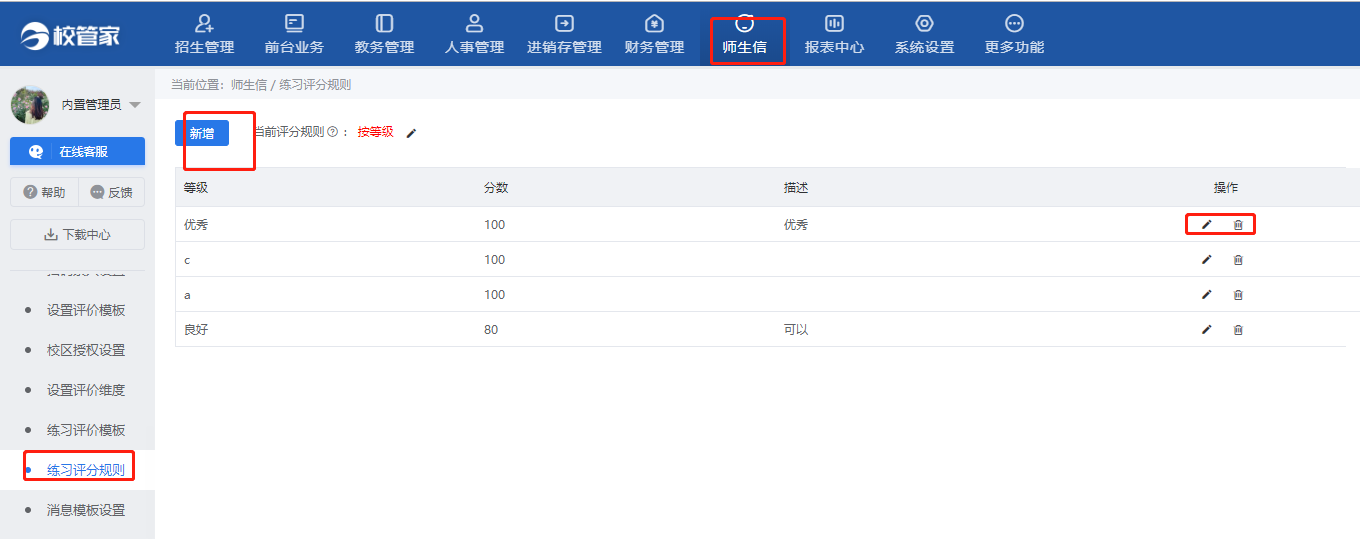
Task: Click the 新增 button
Action: pos(202,133)
